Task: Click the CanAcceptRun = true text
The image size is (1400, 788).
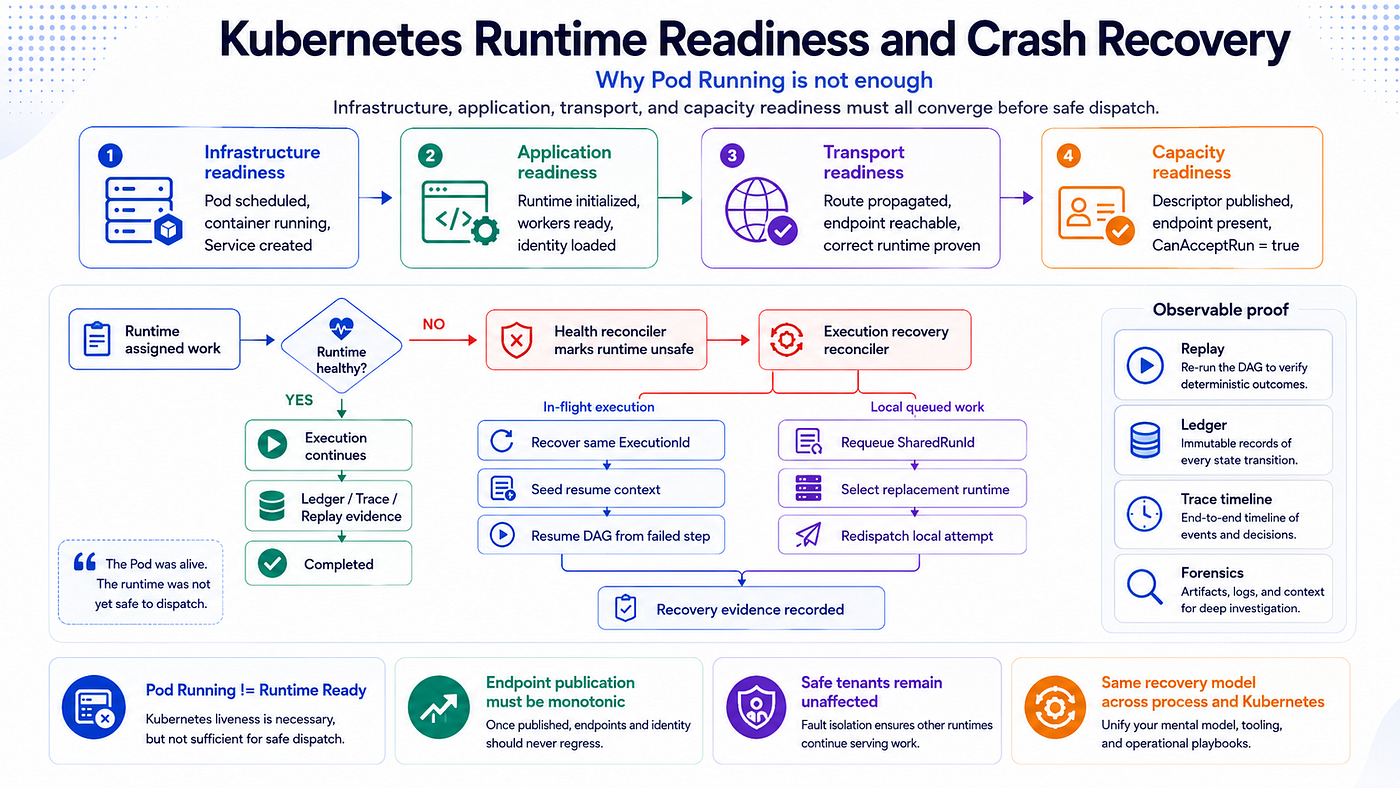Action: point(1225,245)
